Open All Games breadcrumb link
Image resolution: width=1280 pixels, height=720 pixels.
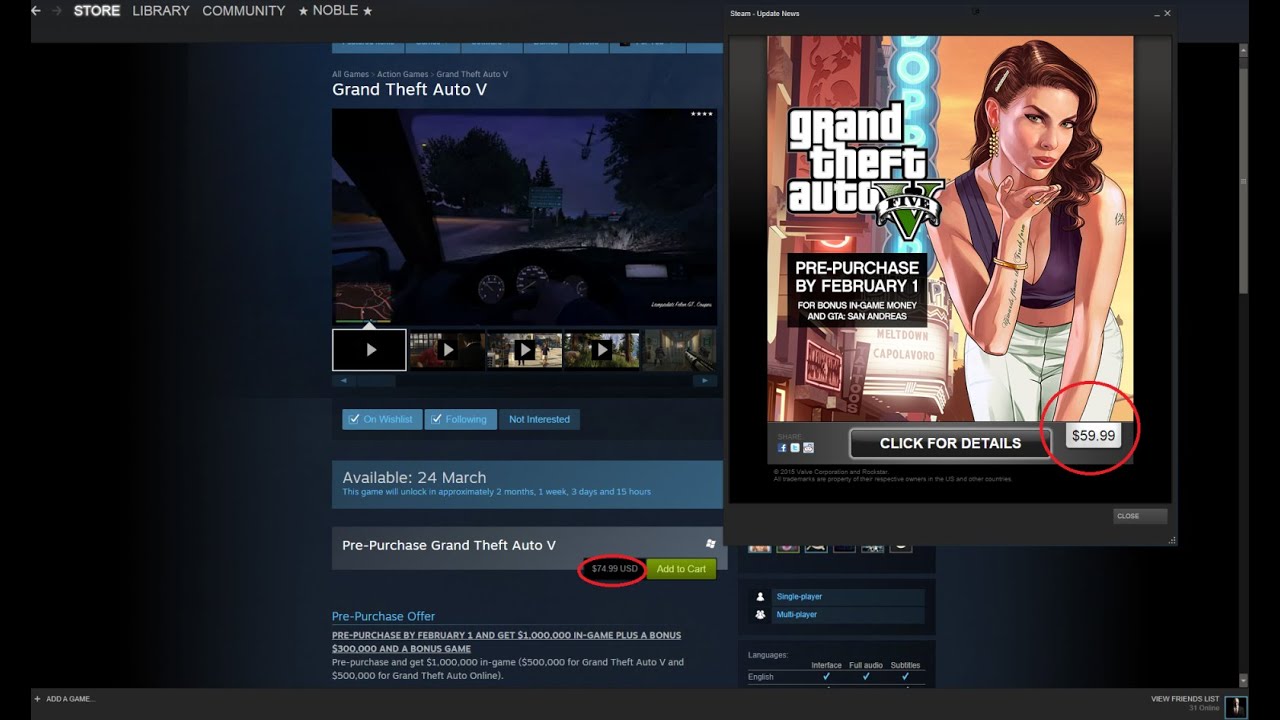(350, 74)
